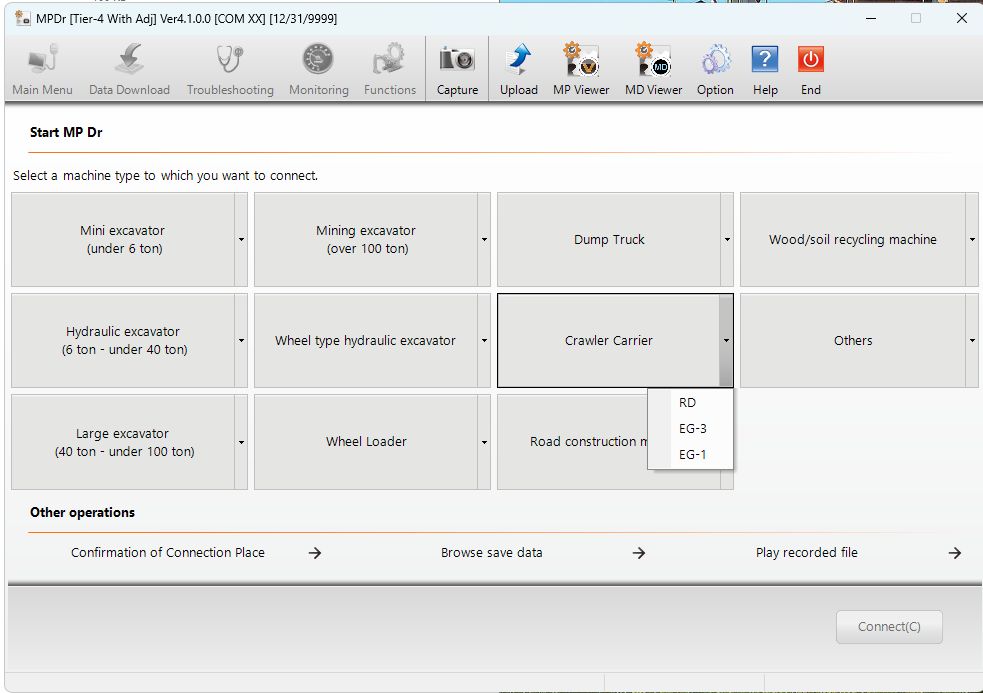Select Large excavator (40 ton - under 100 ton)
Viewport: 983px width, 693px height.
click(x=123, y=442)
